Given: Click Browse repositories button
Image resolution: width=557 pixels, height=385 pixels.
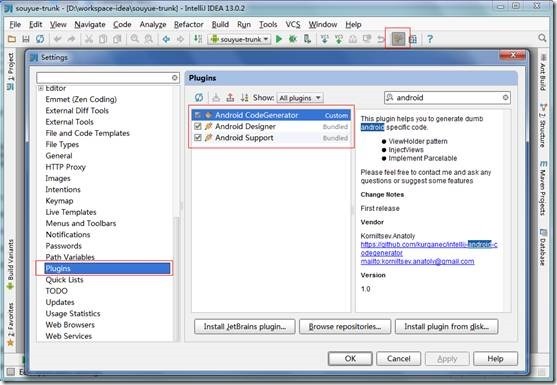Looking at the screenshot, I should coord(345,326).
